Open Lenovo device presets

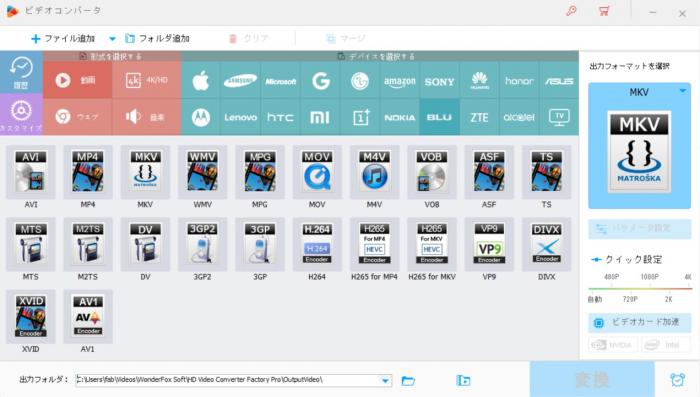[240, 117]
